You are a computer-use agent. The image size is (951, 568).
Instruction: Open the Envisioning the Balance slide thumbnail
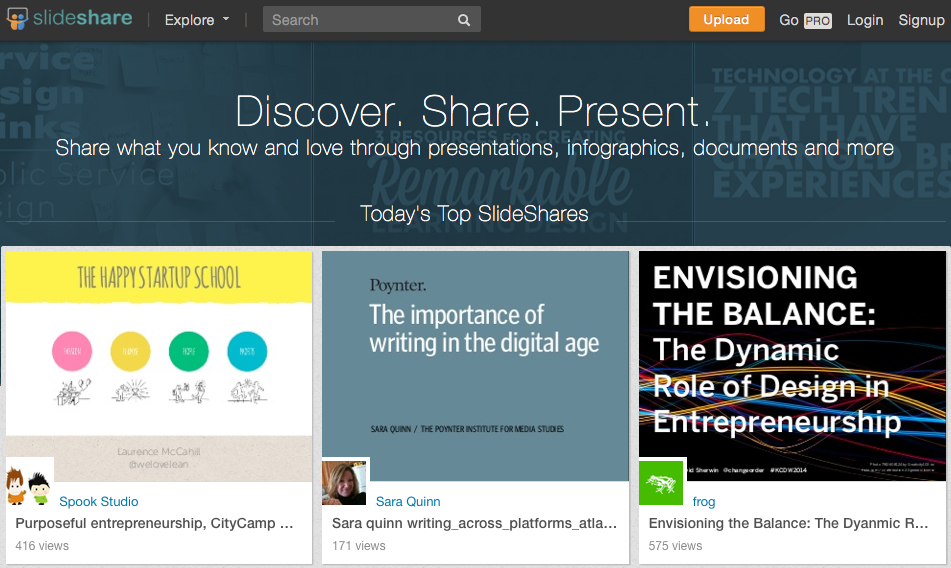(x=792, y=366)
